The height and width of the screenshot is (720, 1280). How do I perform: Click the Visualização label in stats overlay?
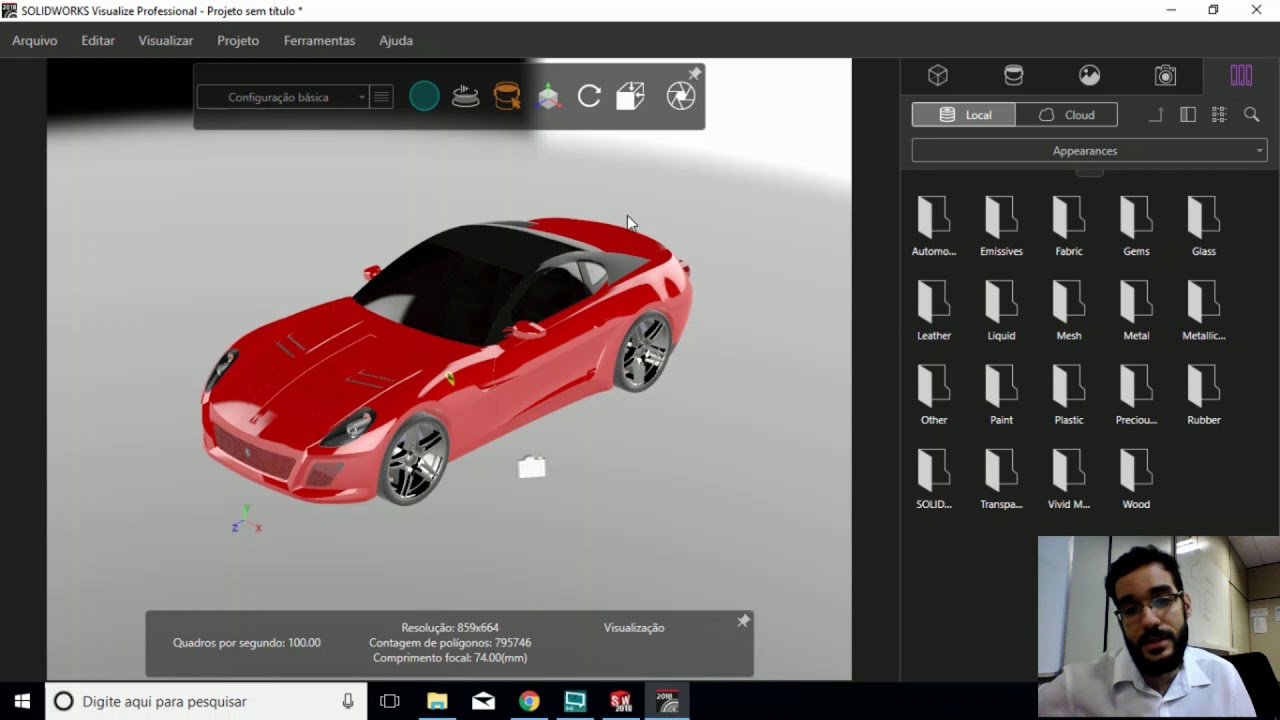634,628
